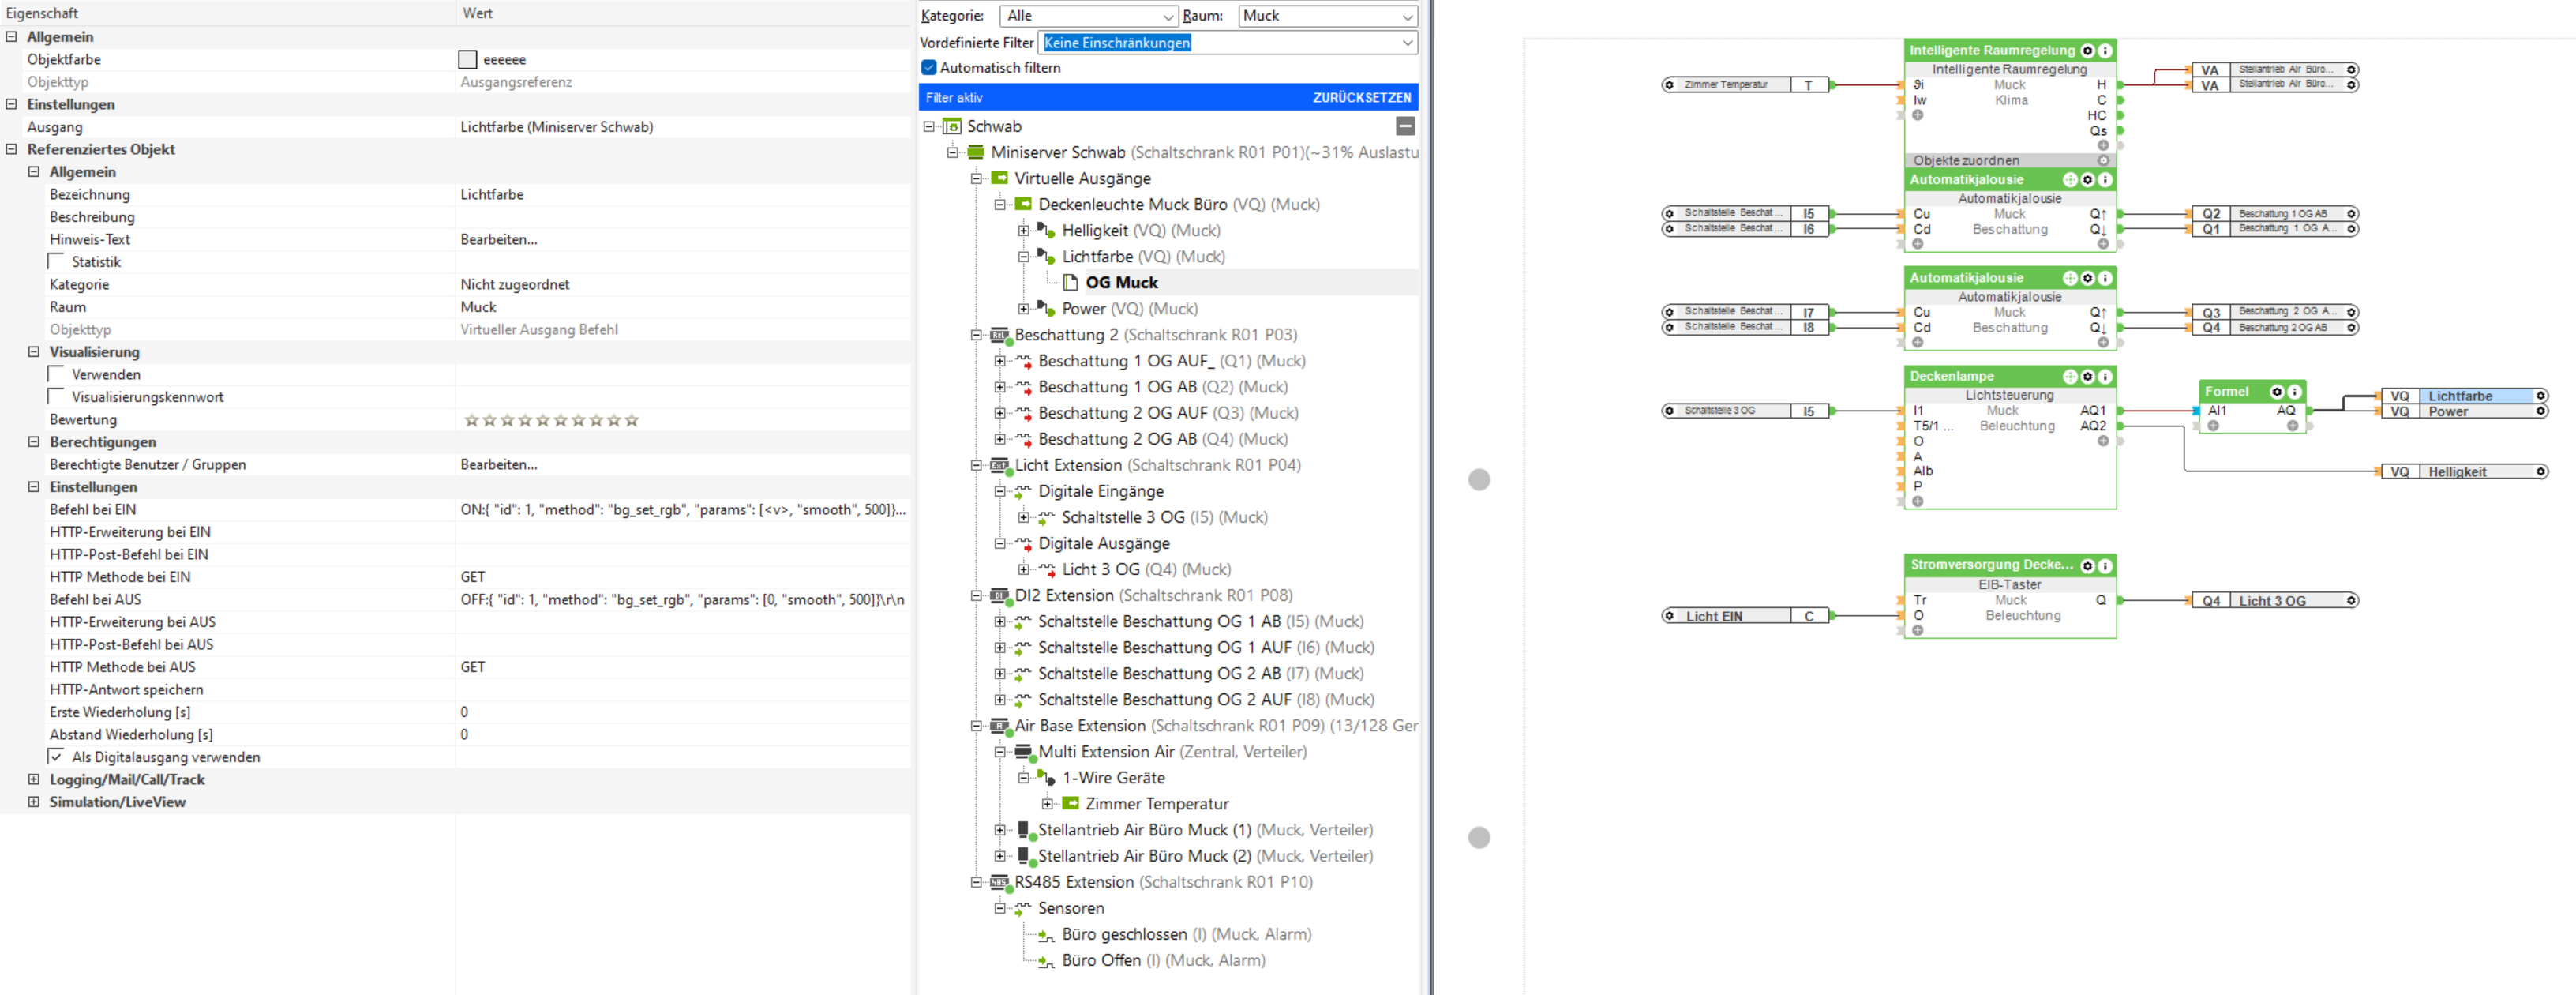The width and height of the screenshot is (2576, 995).
Task: Open settings gear on Formel block
Action: [x=2277, y=392]
